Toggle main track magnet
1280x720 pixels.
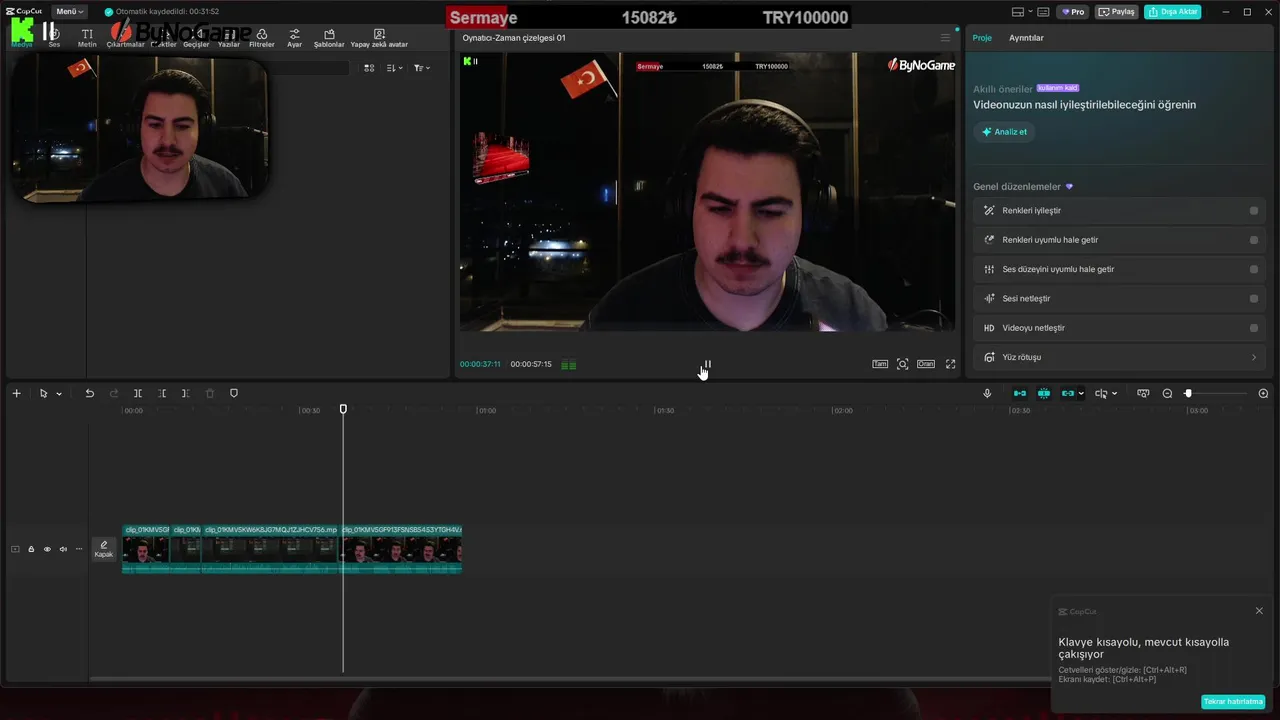pos(1020,393)
